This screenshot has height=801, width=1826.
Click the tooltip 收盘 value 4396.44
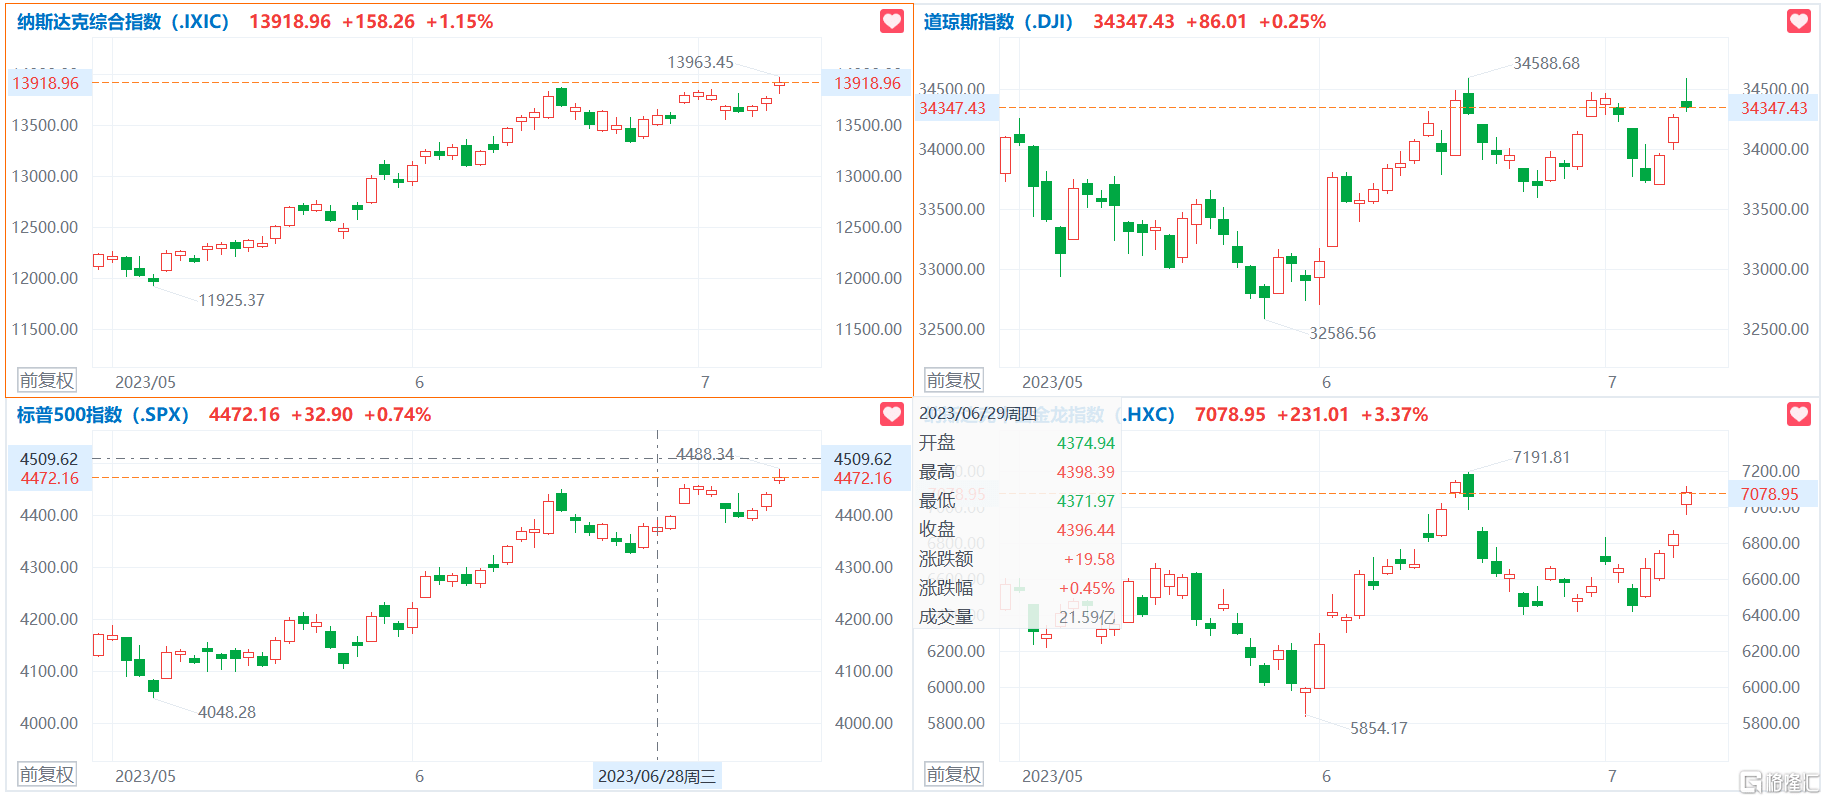coord(1086,530)
